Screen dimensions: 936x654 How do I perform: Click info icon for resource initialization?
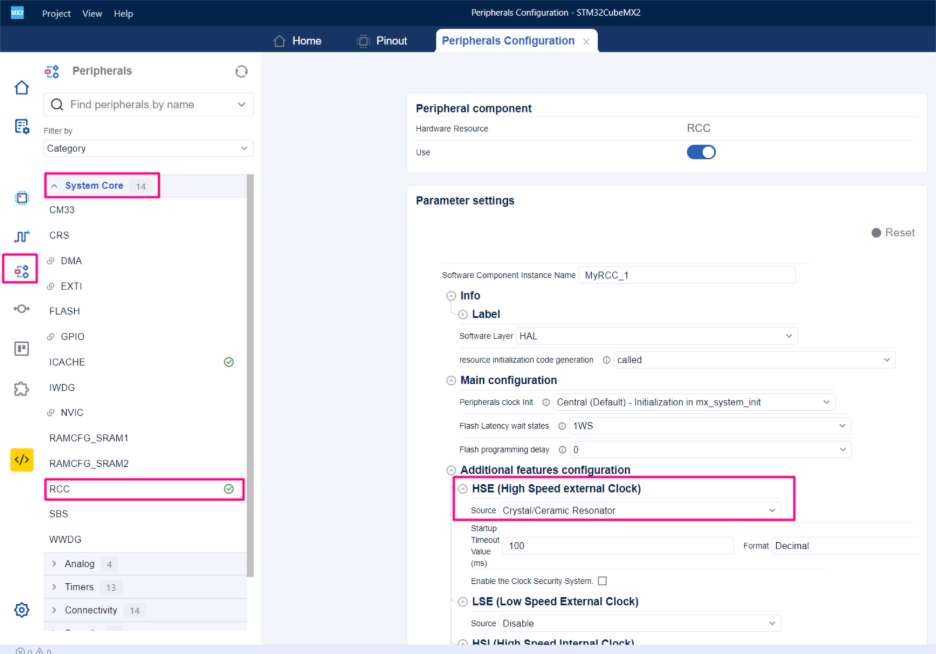coord(606,360)
